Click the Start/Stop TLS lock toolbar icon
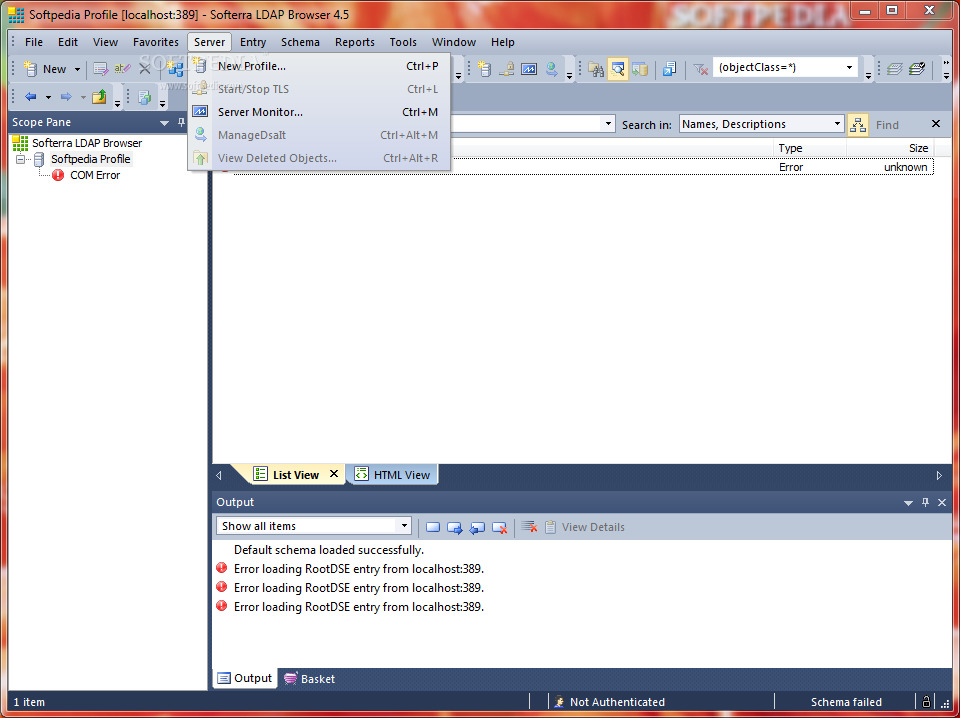Viewport: 960px width, 718px height. point(506,69)
